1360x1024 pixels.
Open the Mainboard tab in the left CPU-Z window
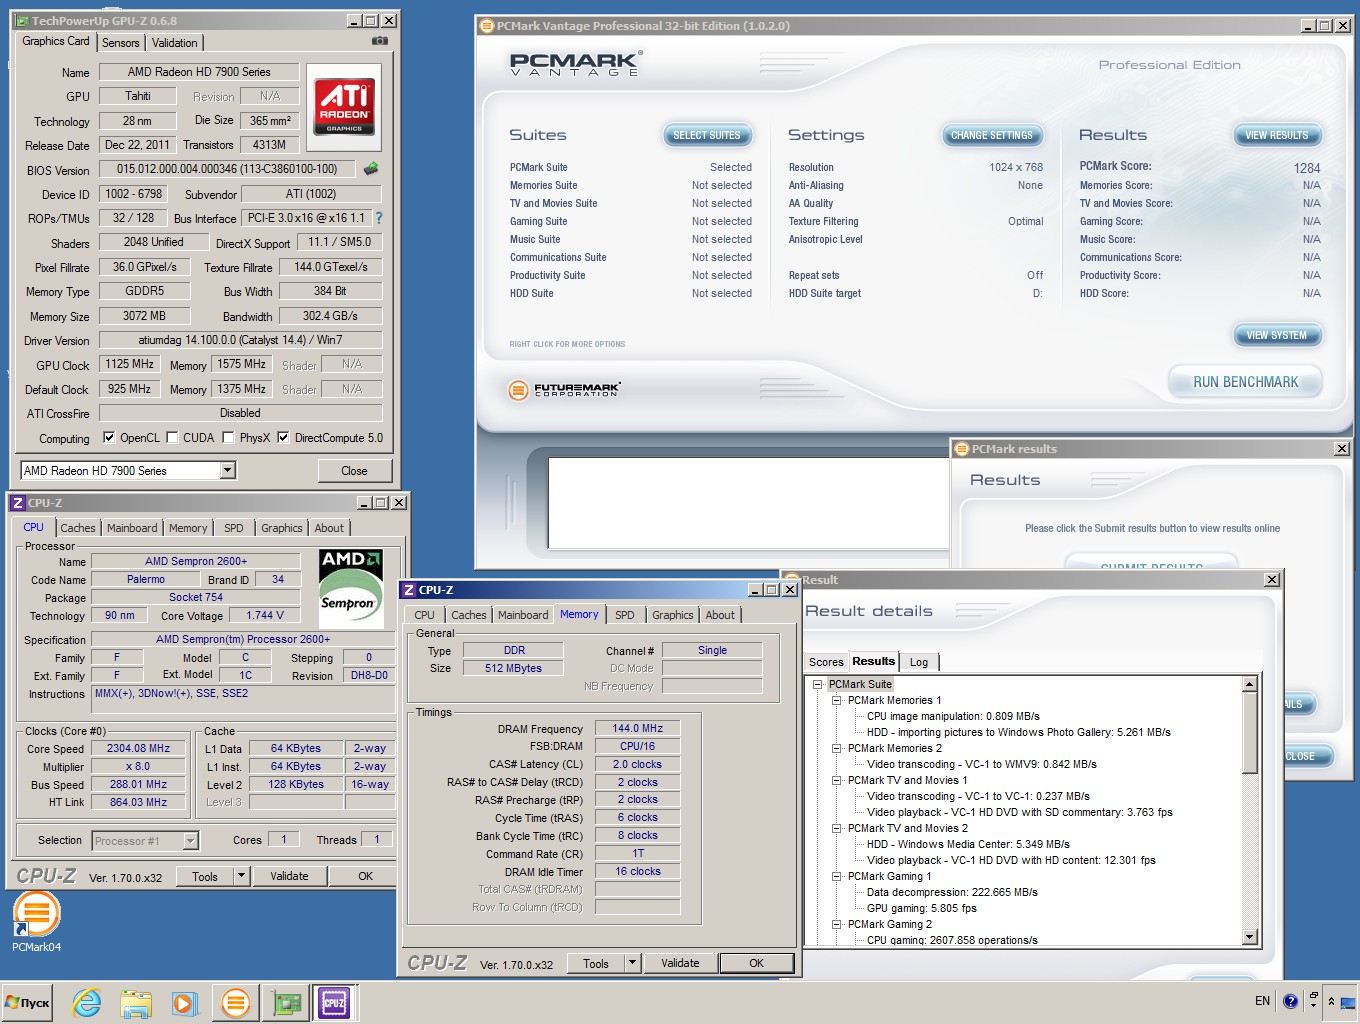click(132, 528)
